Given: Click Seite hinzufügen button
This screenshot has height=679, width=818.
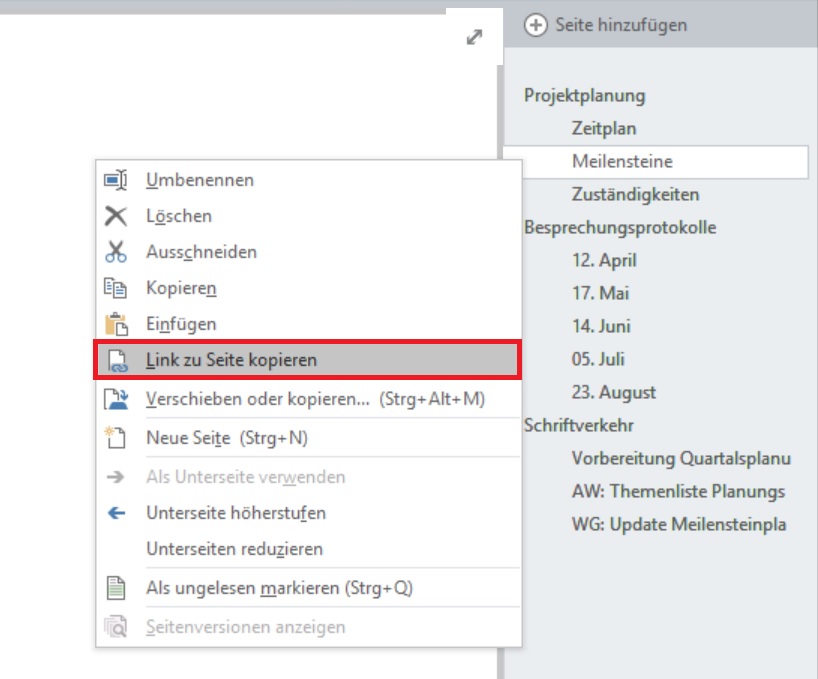Looking at the screenshot, I should point(607,25).
